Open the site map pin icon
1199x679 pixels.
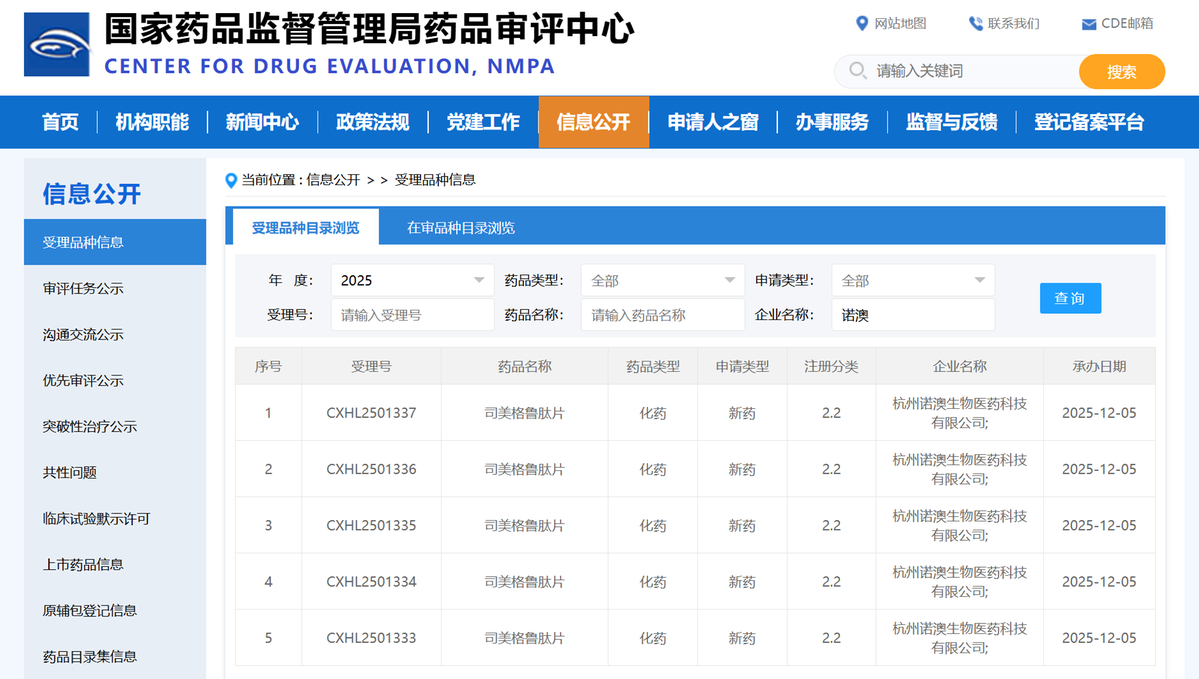862,24
